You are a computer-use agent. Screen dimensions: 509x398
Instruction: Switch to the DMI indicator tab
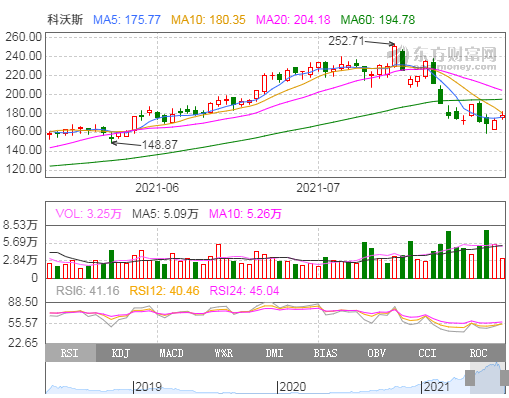(274, 353)
